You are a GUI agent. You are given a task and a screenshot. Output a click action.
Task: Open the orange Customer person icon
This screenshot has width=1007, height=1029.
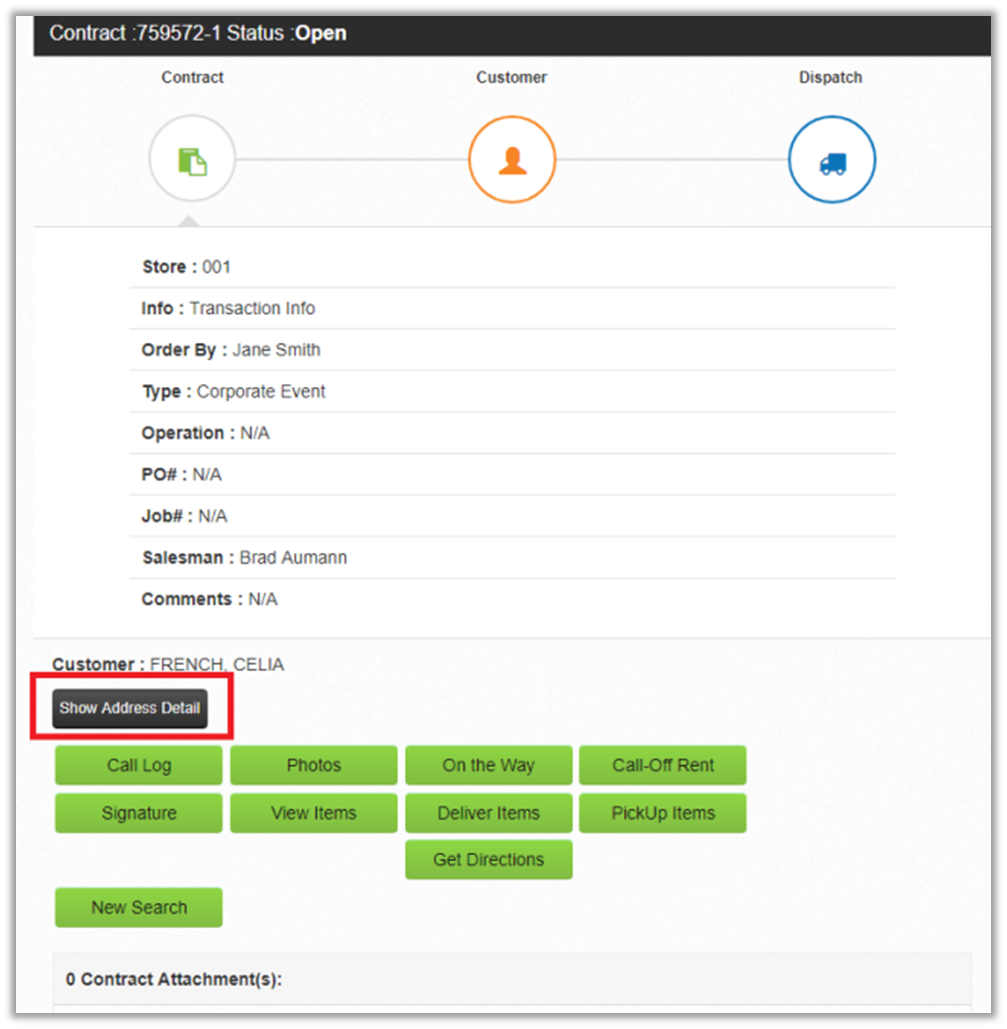[x=512, y=160]
